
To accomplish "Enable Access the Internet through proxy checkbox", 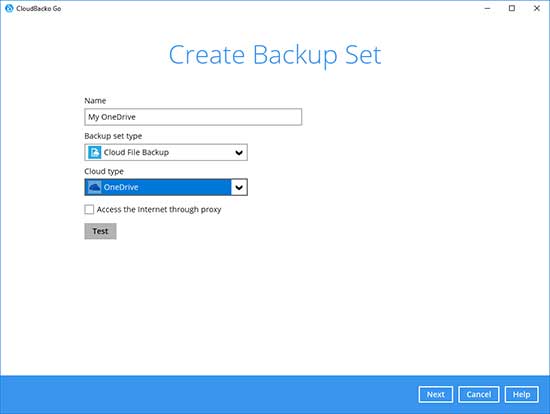I will pos(89,209).
